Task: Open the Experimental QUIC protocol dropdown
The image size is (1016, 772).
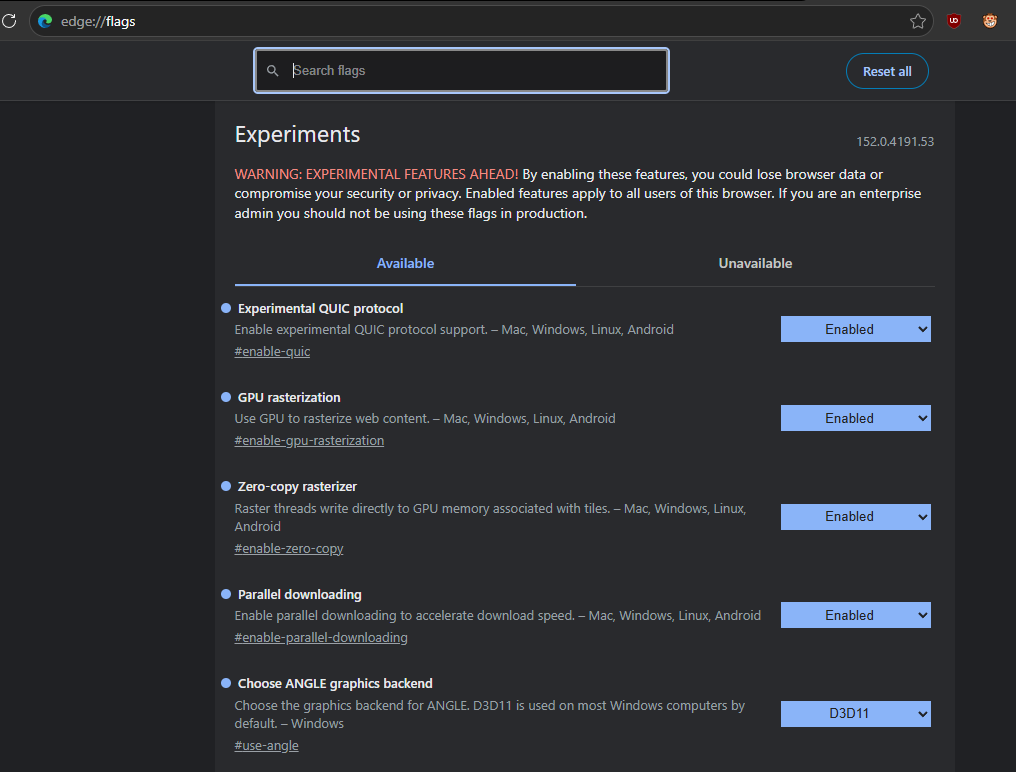Action: [855, 329]
